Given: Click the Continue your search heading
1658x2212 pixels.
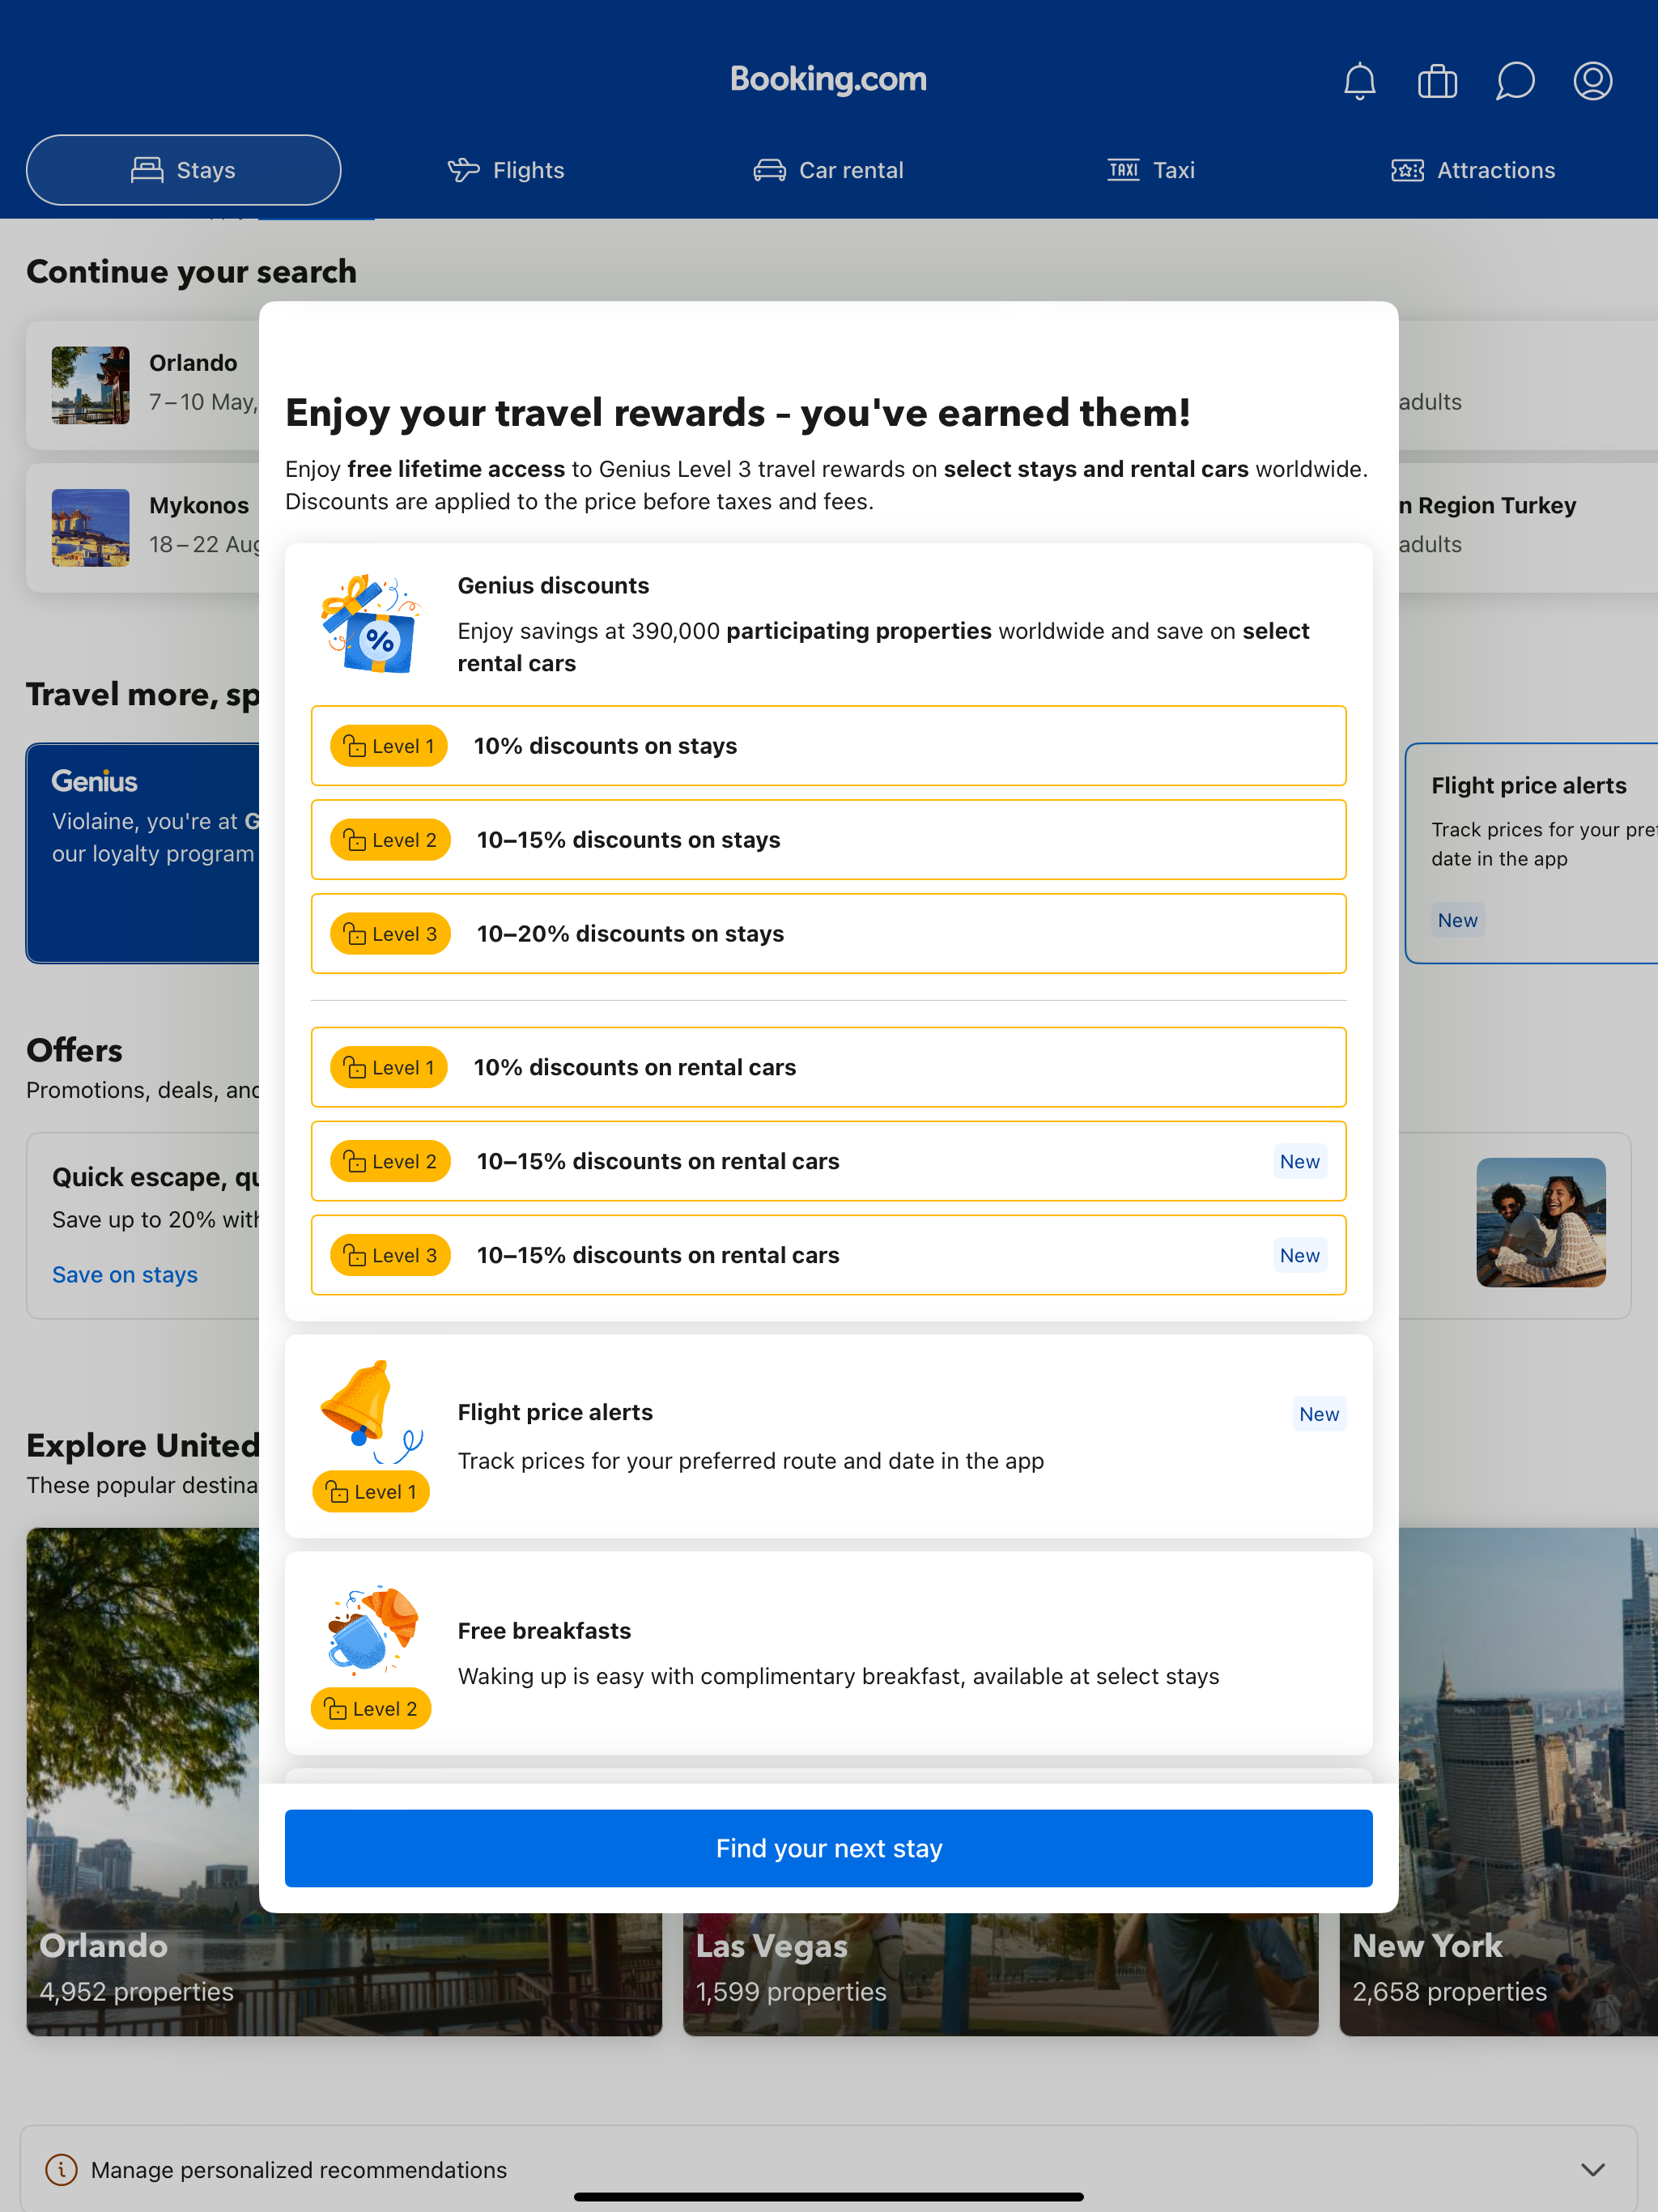Looking at the screenshot, I should [191, 272].
